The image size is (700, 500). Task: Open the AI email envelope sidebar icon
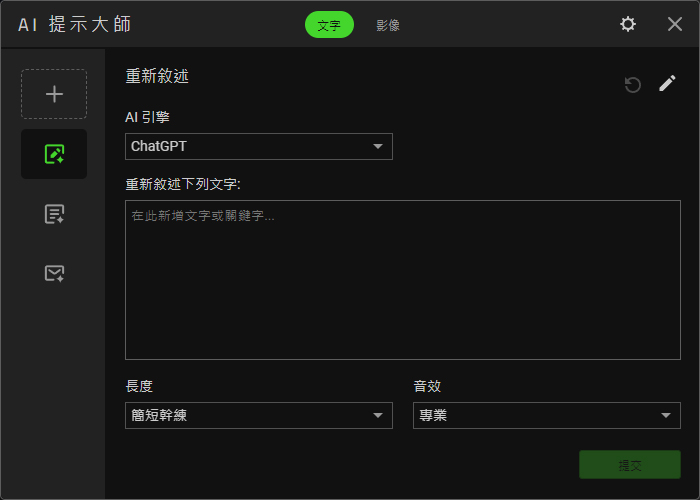54,273
